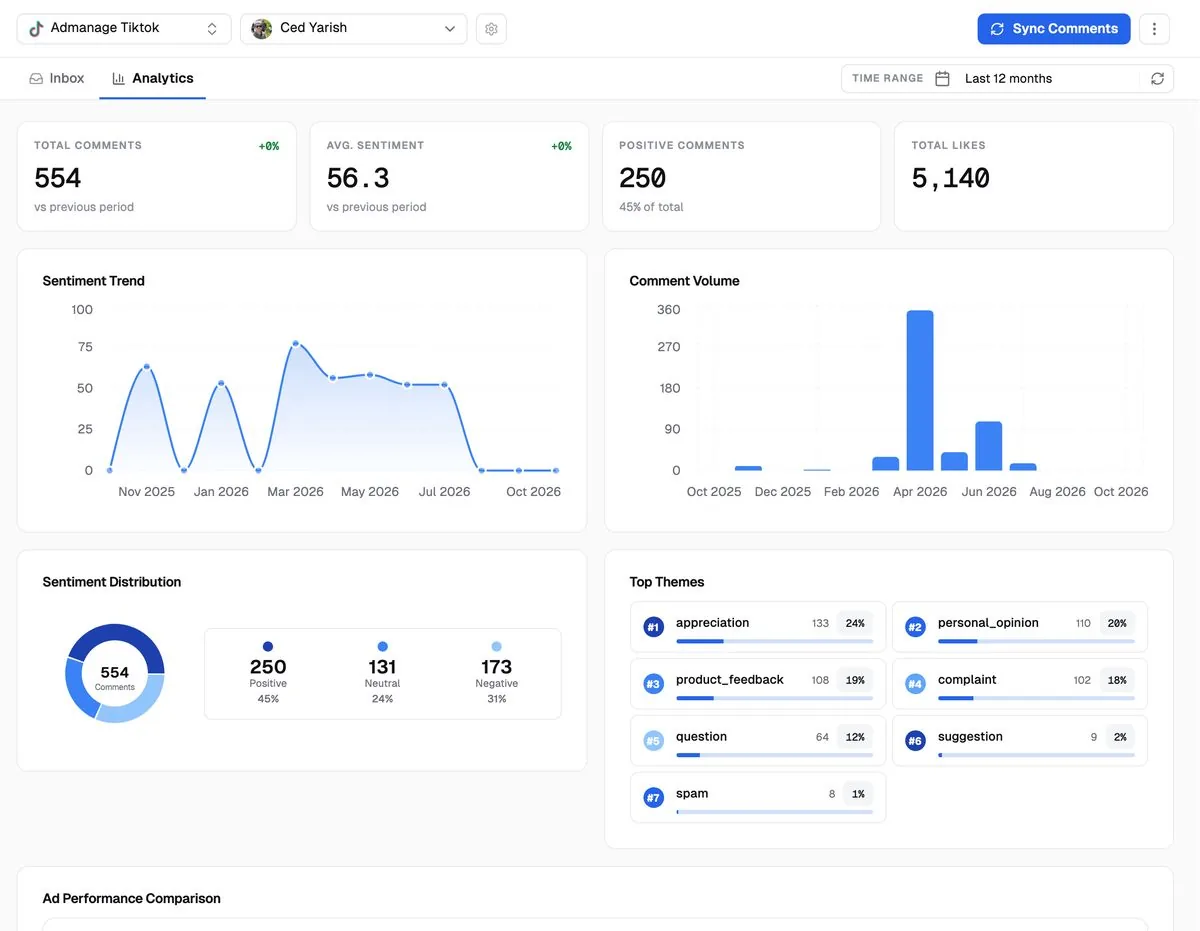
Task: Click the #7 rank badge for spam
Action: [x=654, y=798]
